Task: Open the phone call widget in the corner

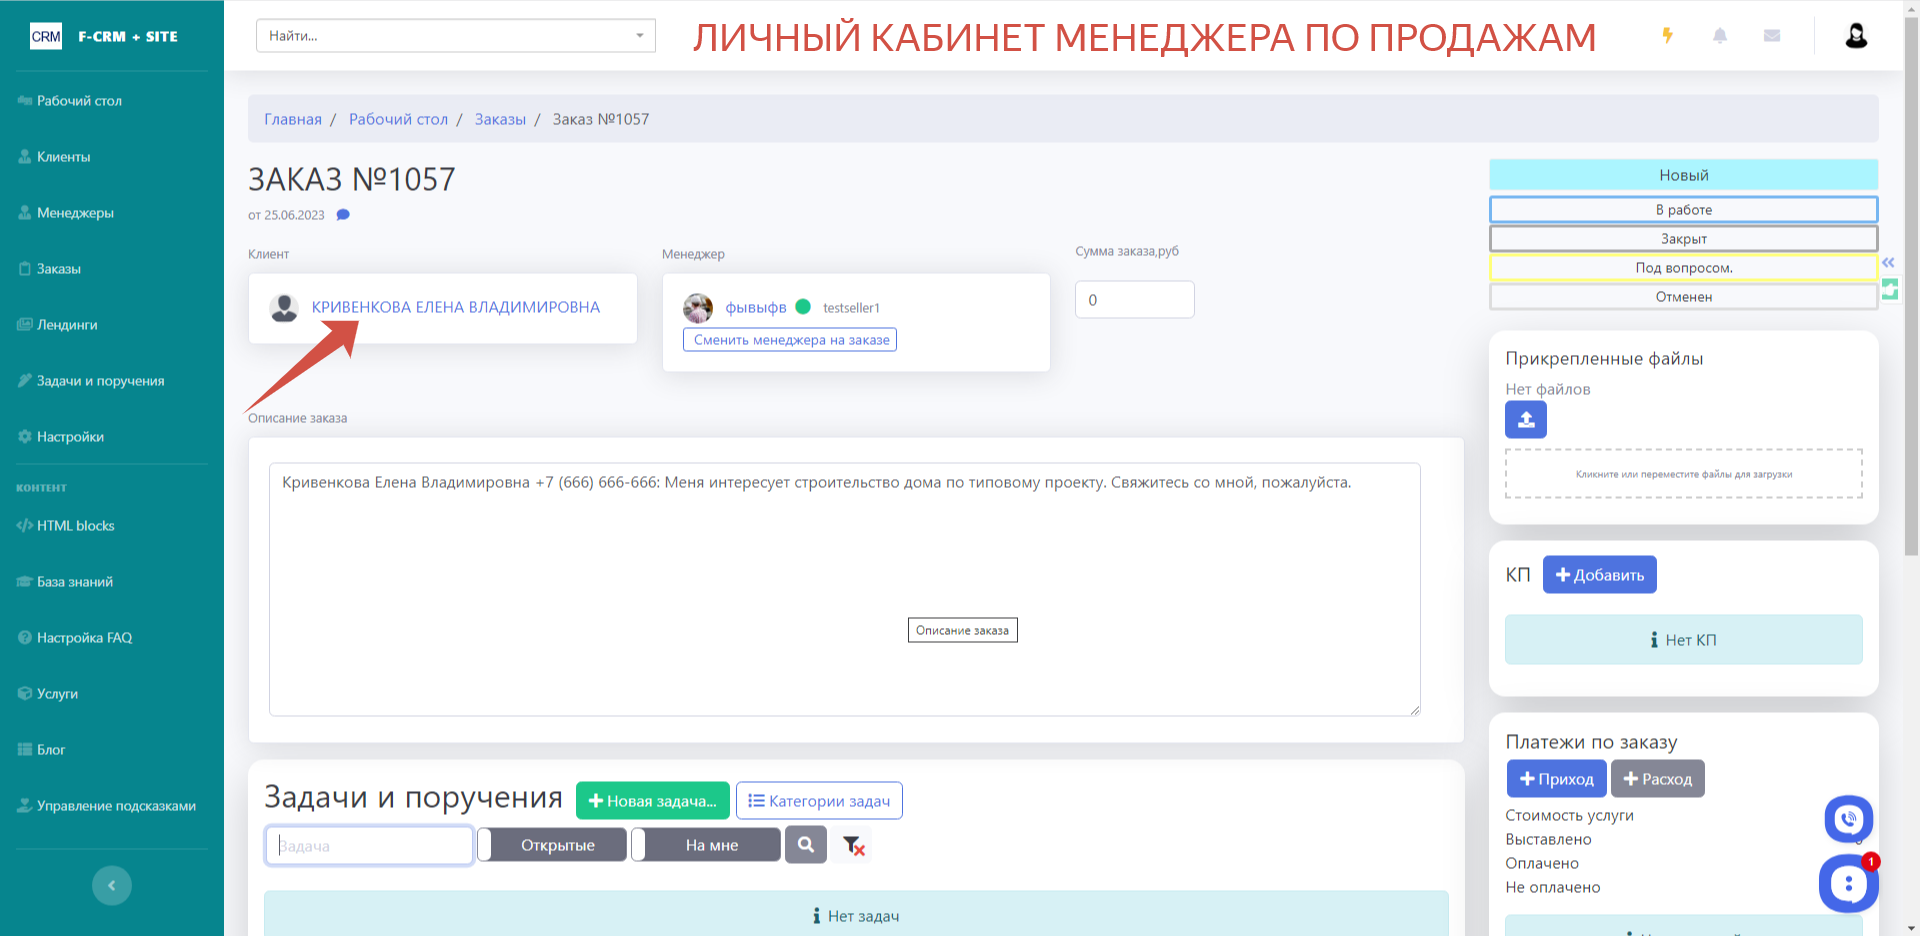Action: pos(1849,819)
